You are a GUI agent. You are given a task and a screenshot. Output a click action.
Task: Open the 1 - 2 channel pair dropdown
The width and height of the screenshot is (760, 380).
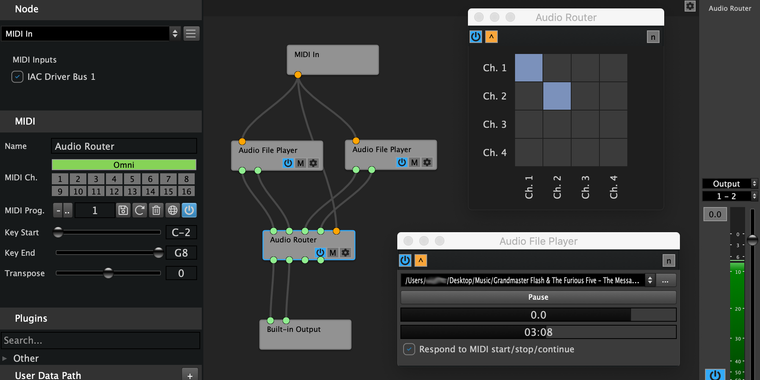point(729,196)
